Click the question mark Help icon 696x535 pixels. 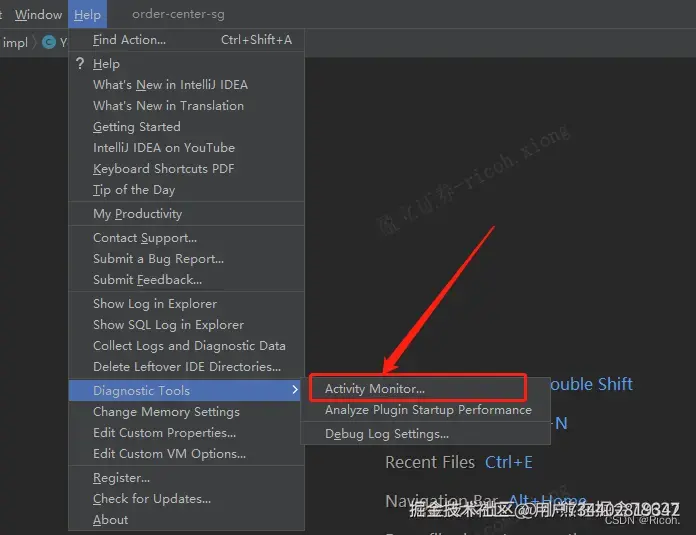pos(80,63)
